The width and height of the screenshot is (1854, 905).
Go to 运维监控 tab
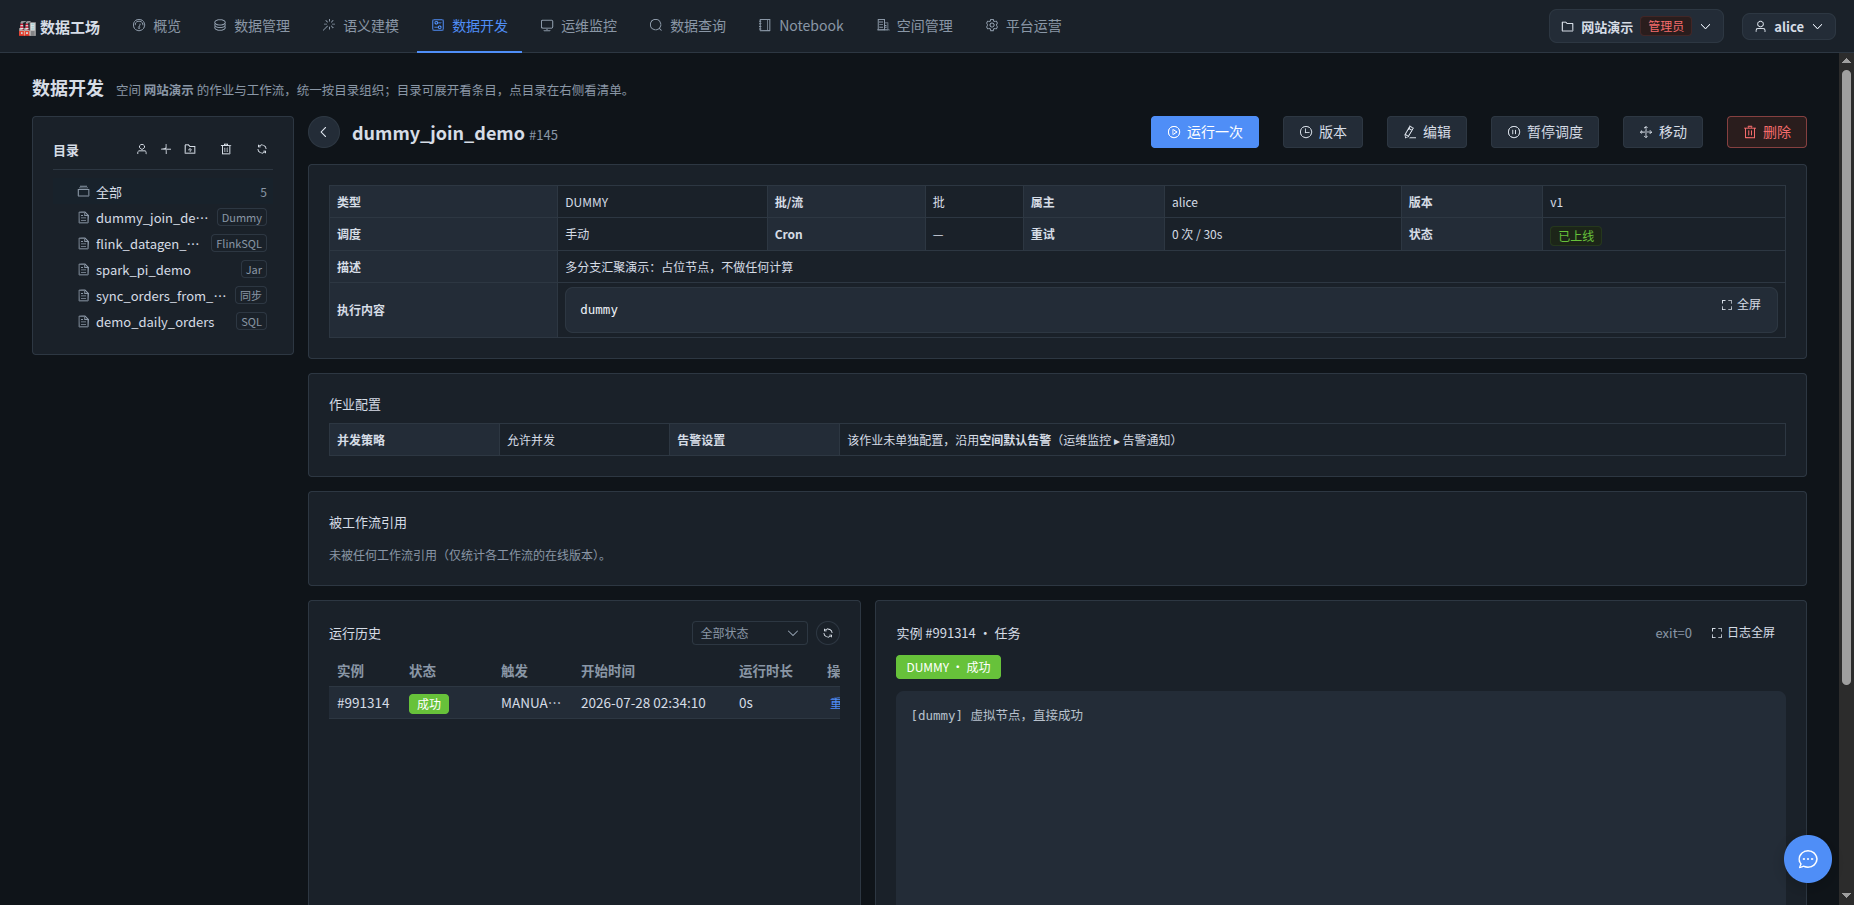pyautogui.click(x=579, y=26)
